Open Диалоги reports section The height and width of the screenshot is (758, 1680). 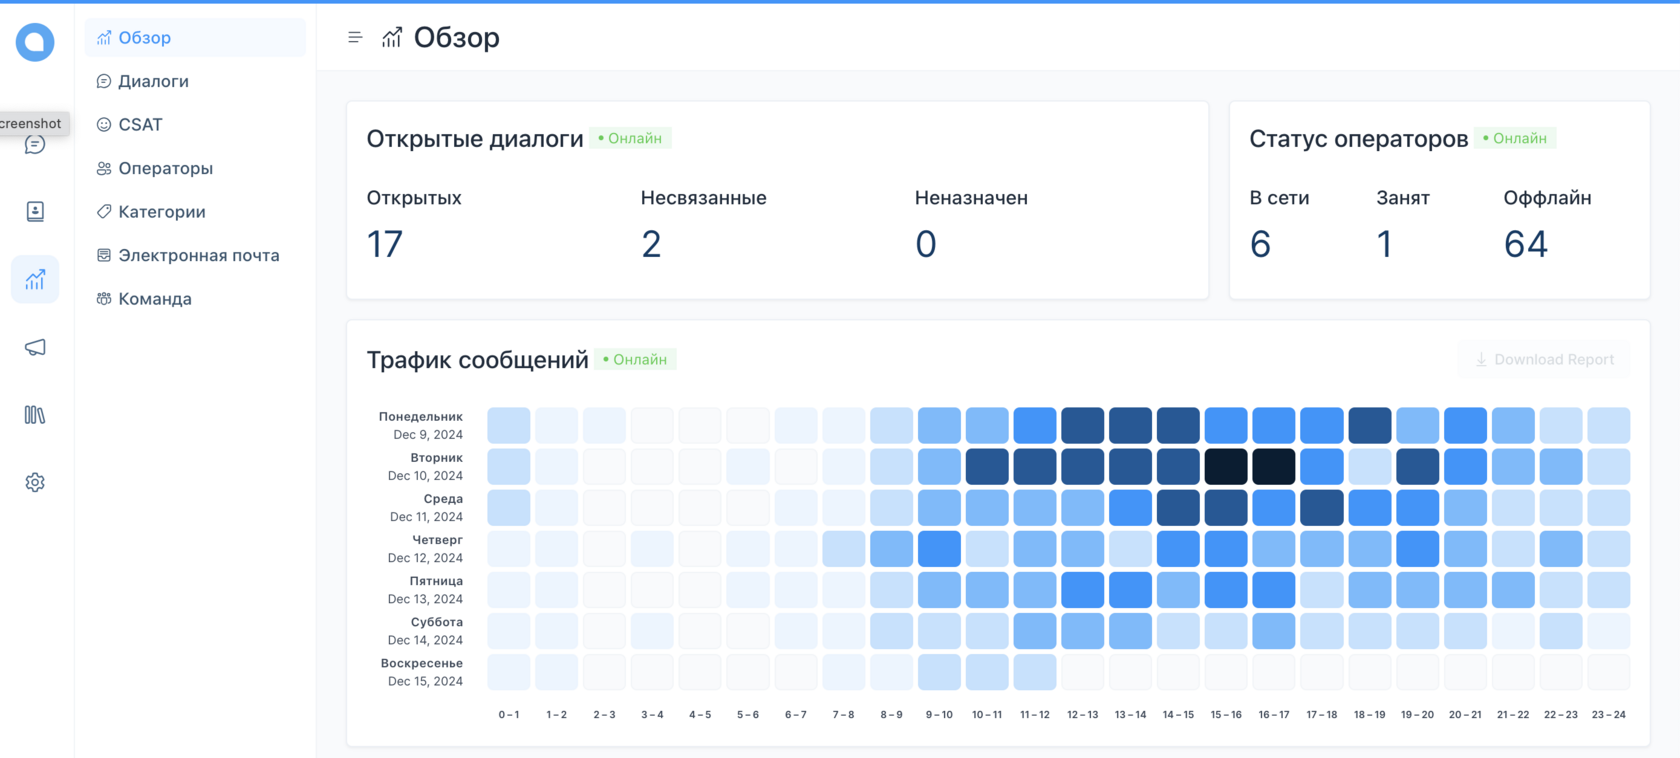click(x=195, y=81)
